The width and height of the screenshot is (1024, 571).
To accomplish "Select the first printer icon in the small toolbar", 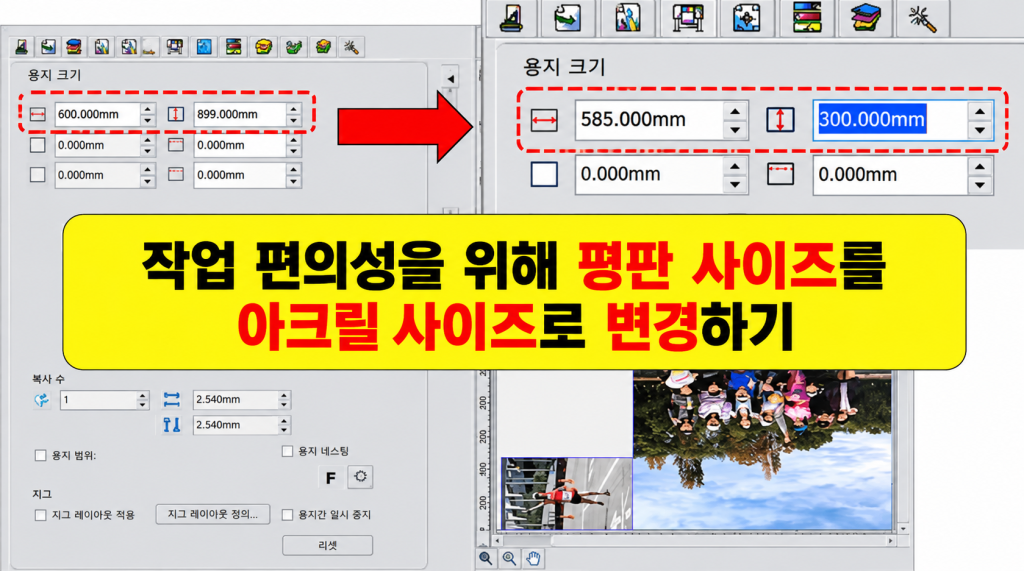I will pos(22,47).
